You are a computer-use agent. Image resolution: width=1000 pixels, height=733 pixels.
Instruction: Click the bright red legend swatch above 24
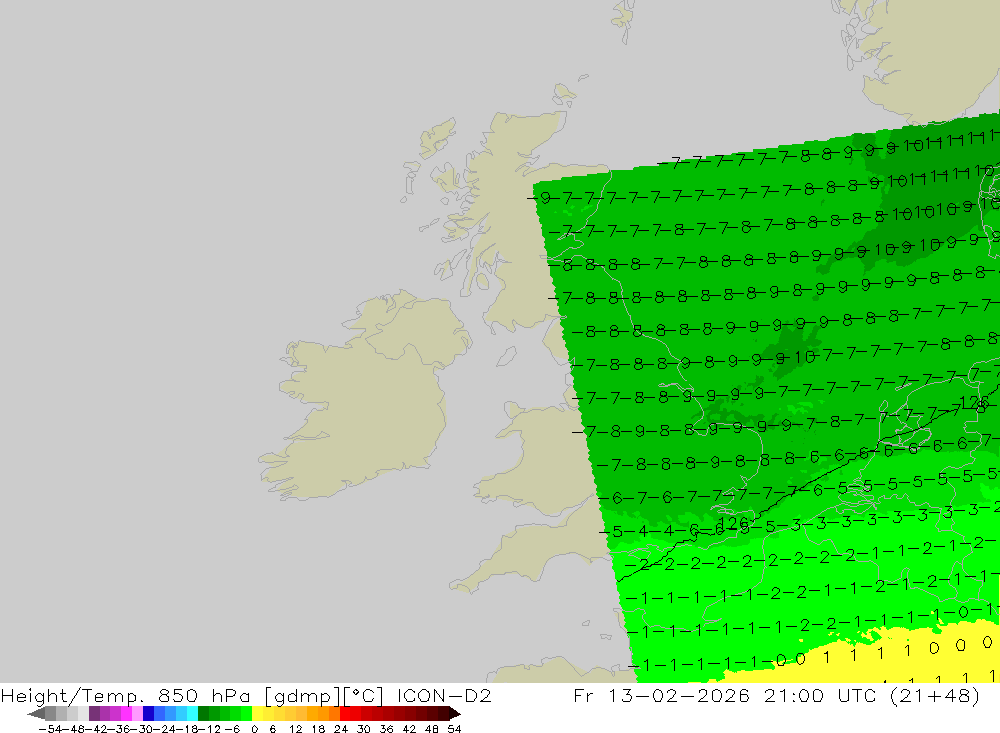click(345, 713)
